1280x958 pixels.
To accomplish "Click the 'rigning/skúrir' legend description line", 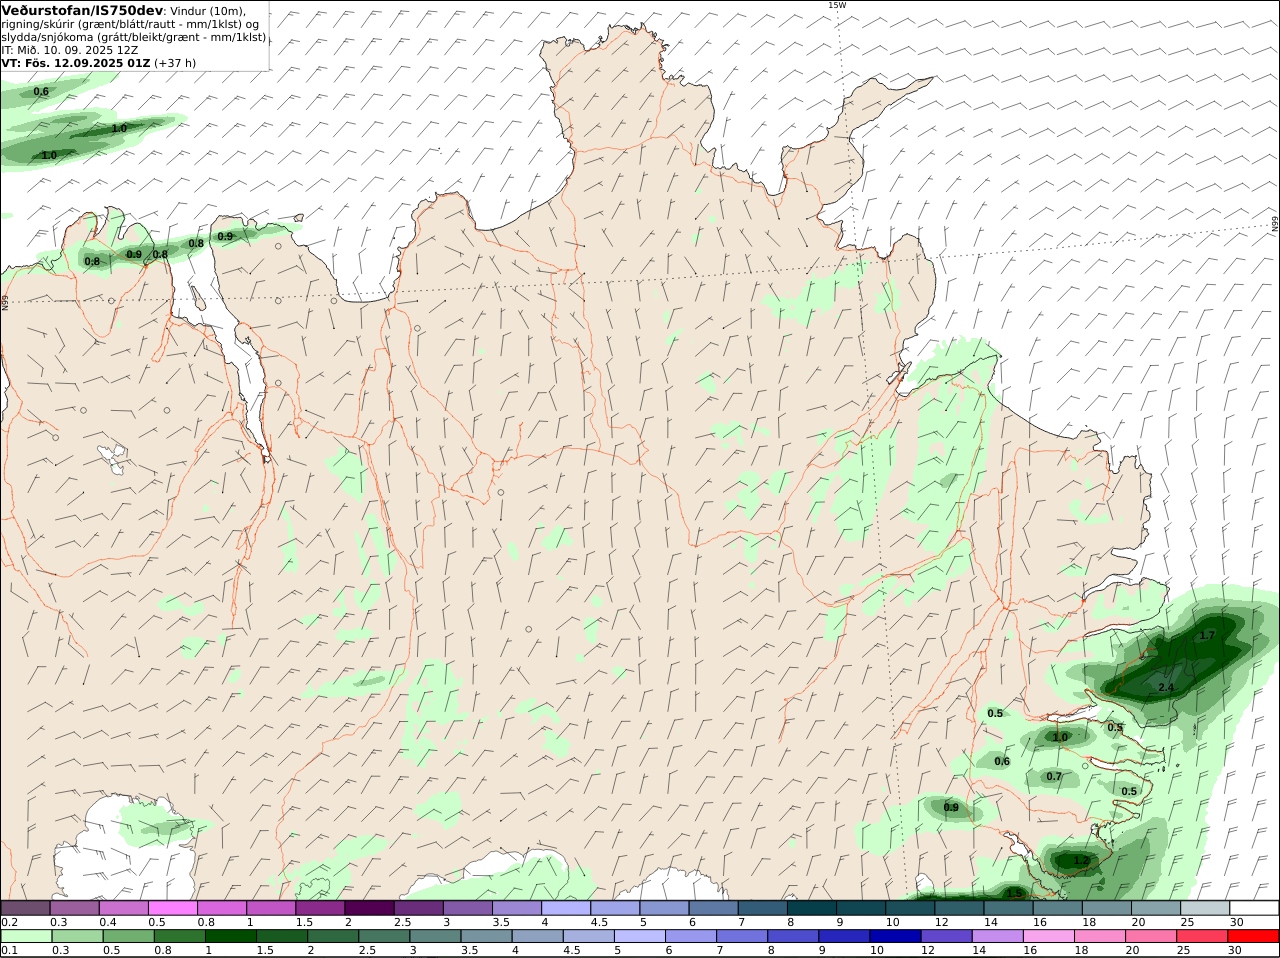I will pos(130,24).
